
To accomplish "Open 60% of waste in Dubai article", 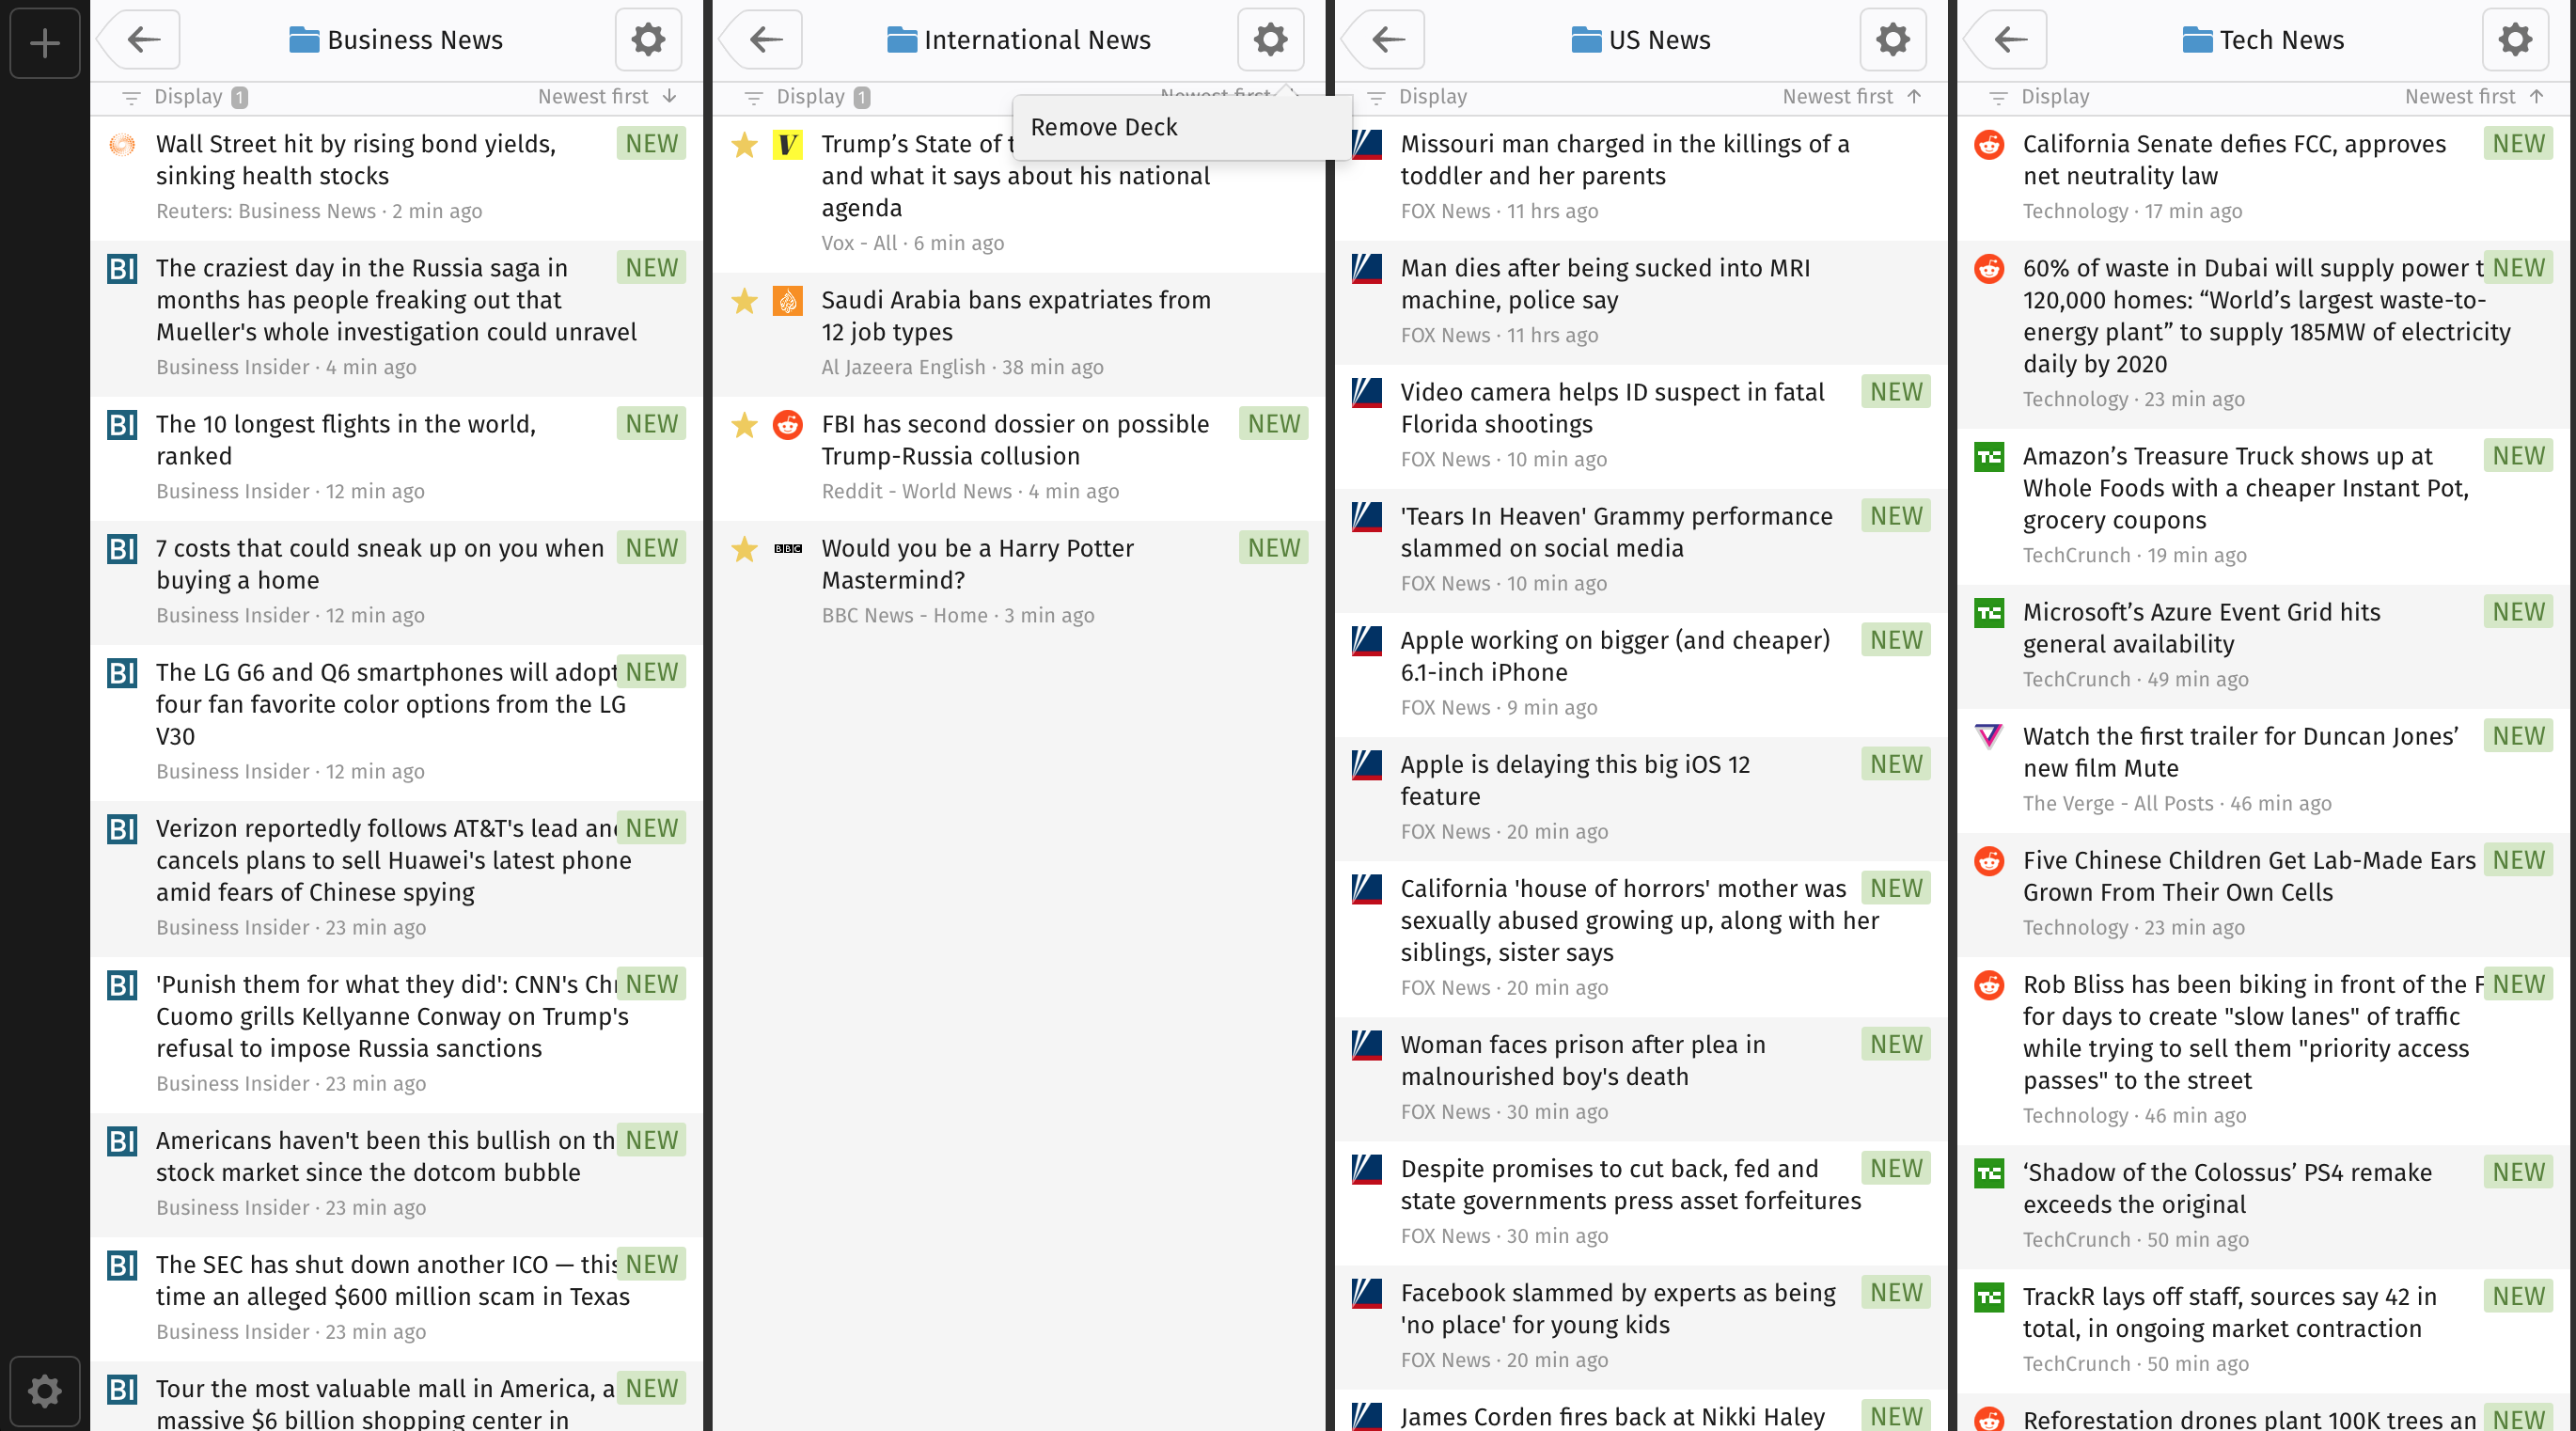I will click(x=2262, y=334).
